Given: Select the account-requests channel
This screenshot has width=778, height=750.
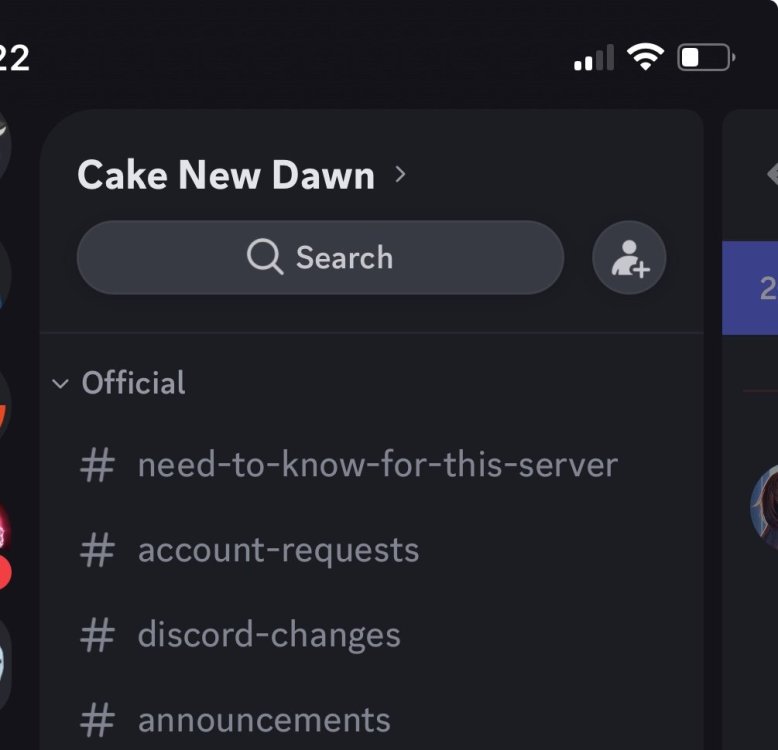Looking at the screenshot, I should click(x=278, y=550).
